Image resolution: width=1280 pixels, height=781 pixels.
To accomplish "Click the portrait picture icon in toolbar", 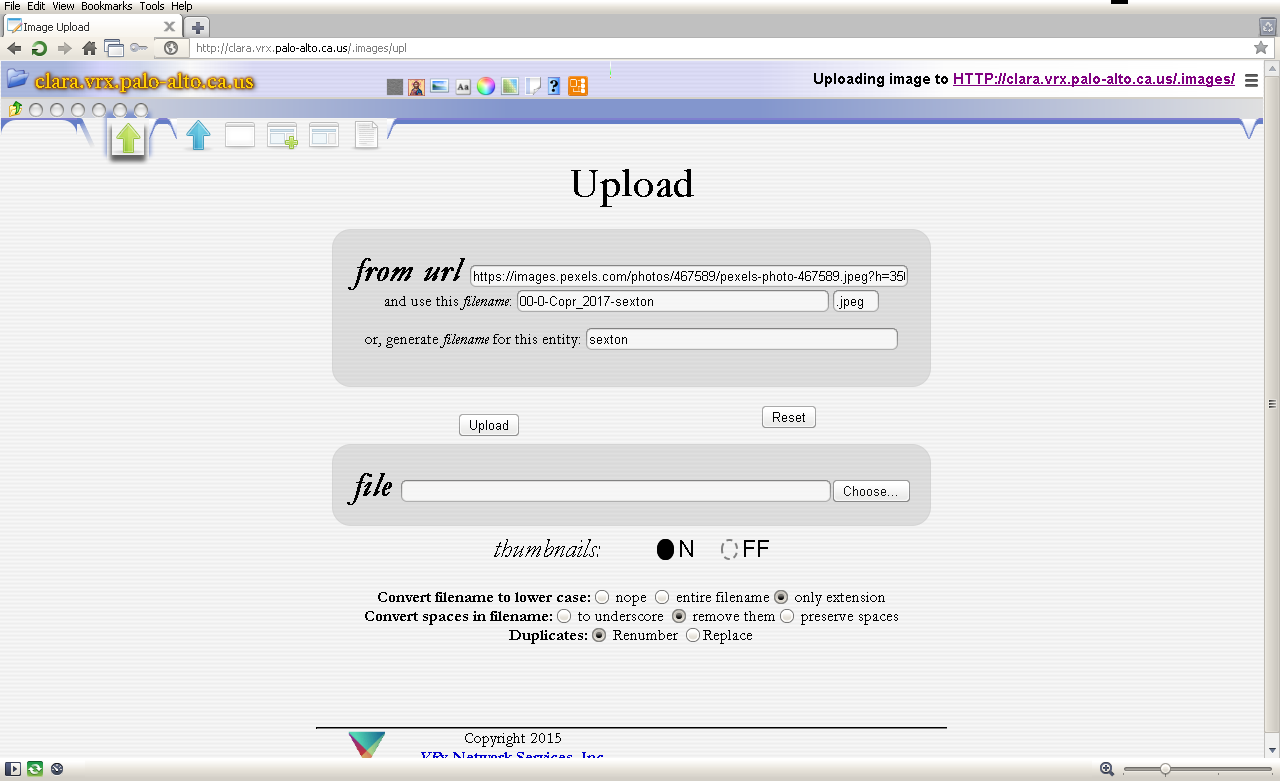I will click(x=416, y=87).
